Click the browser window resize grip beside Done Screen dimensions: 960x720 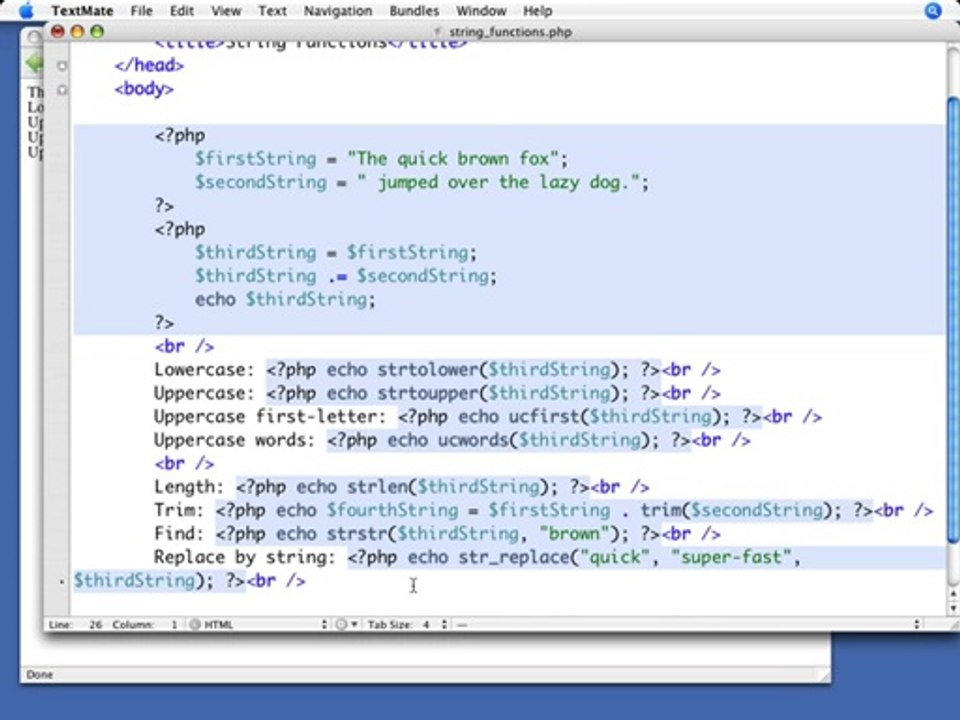(823, 675)
